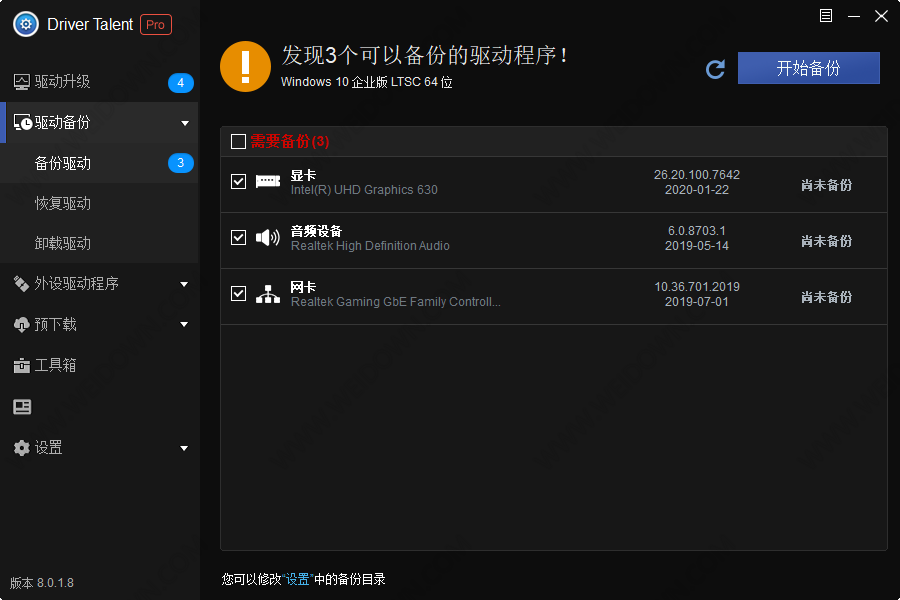Open the window menu list icon

click(x=826, y=16)
